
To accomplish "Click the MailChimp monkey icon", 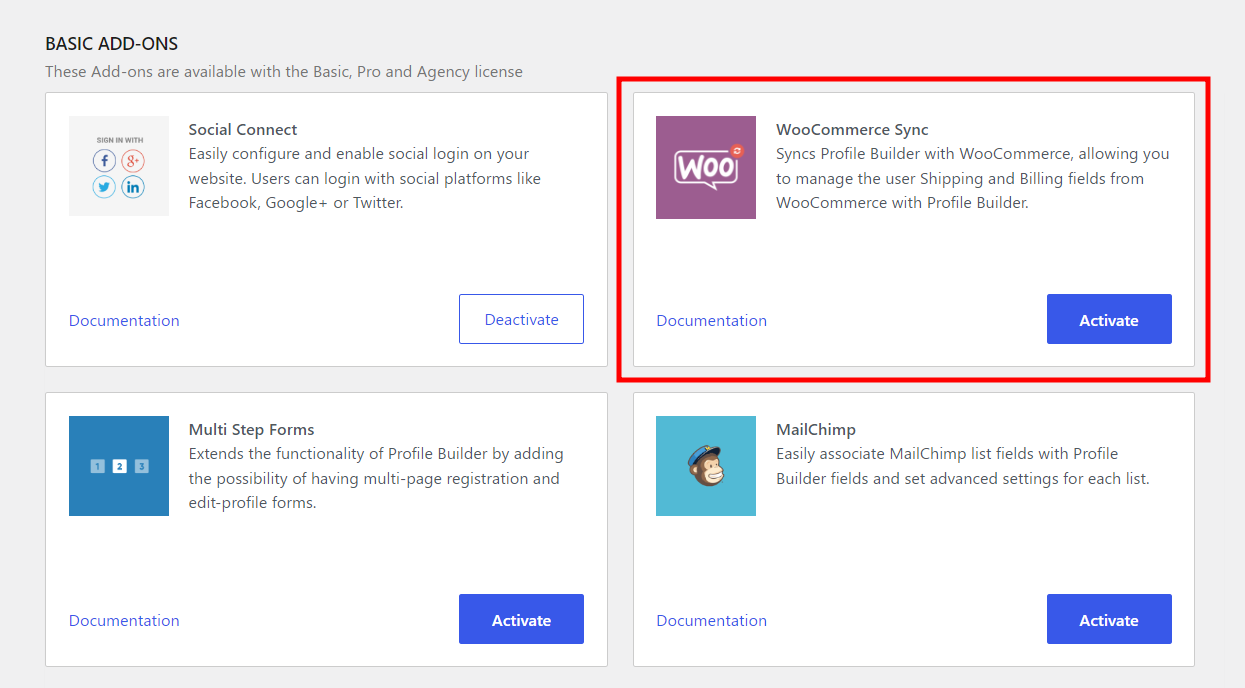I will pyautogui.click(x=706, y=466).
